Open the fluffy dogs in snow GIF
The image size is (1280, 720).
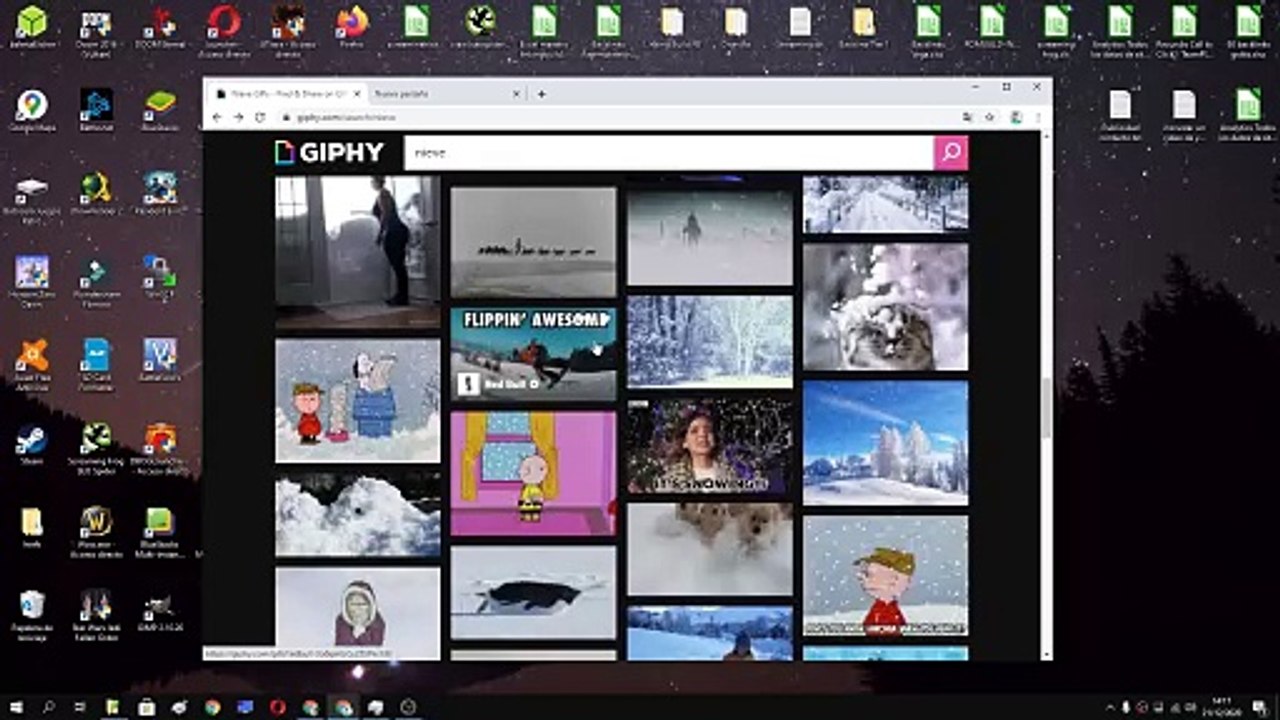709,549
